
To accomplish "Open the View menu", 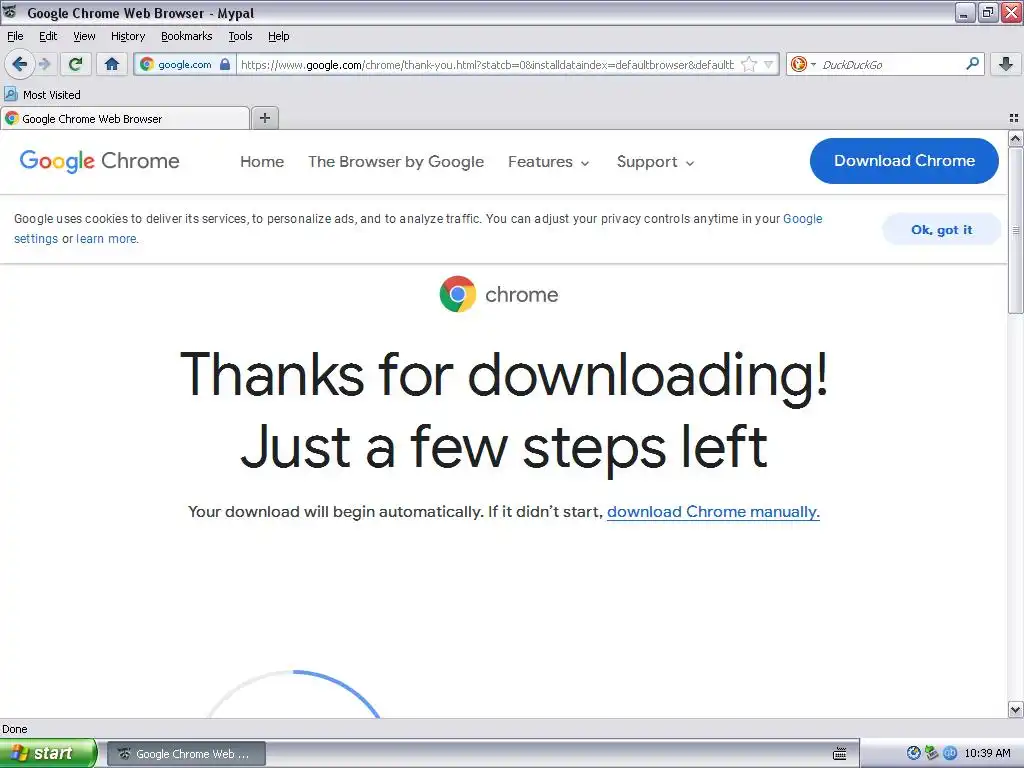I will coord(84,36).
